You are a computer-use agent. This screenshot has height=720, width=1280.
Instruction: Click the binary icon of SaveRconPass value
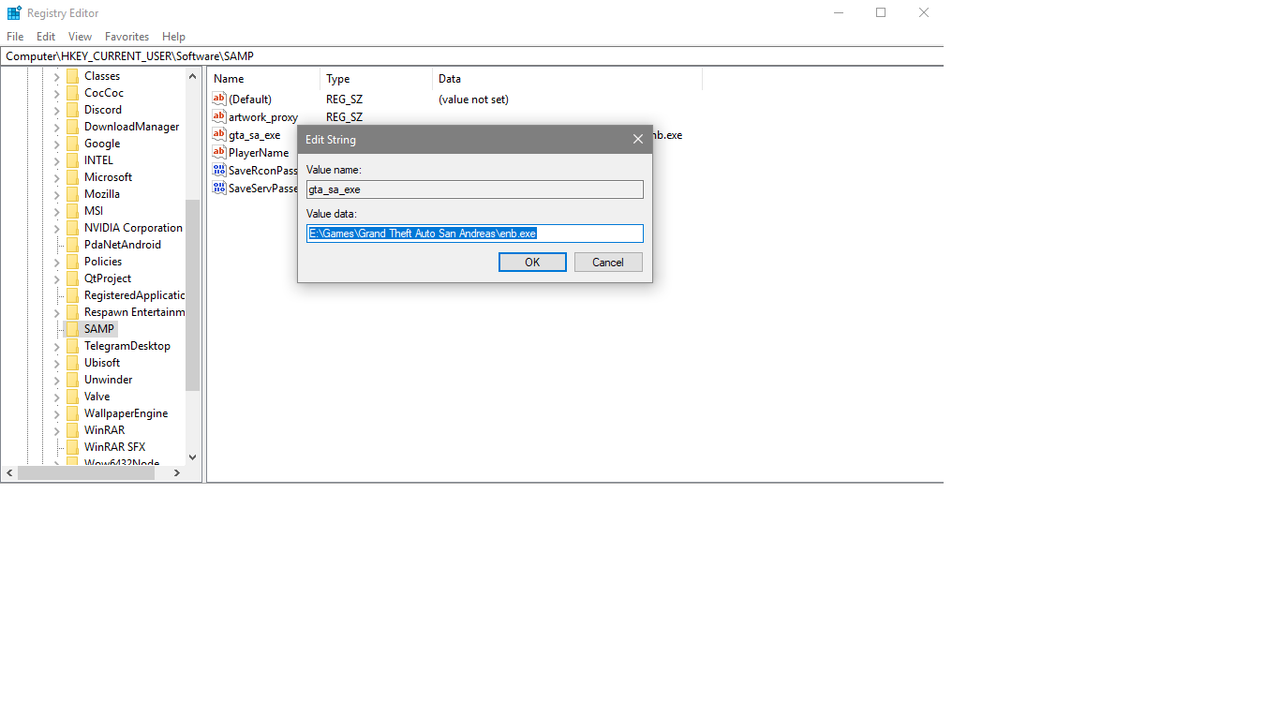click(219, 170)
